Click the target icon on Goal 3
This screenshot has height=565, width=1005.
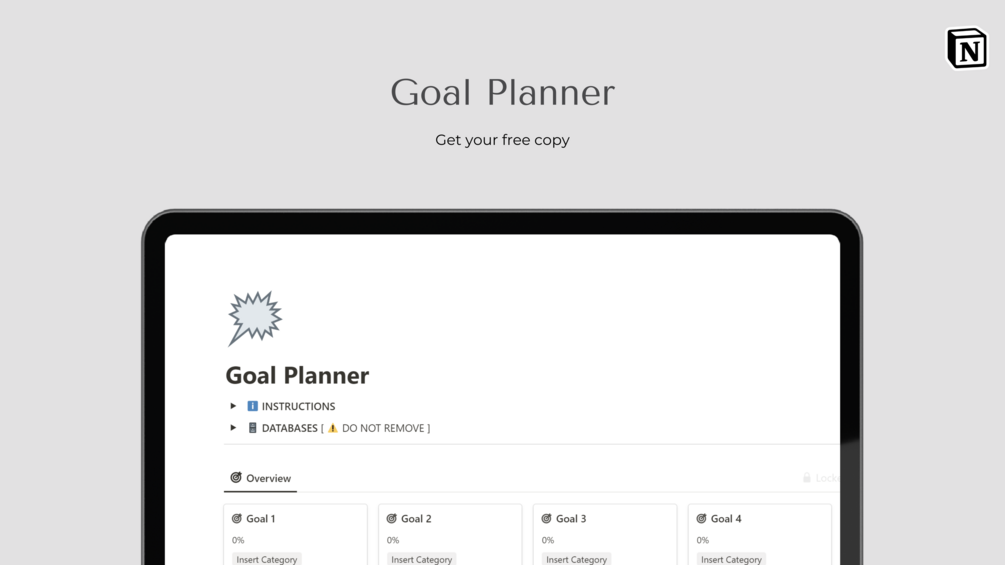pyautogui.click(x=547, y=518)
